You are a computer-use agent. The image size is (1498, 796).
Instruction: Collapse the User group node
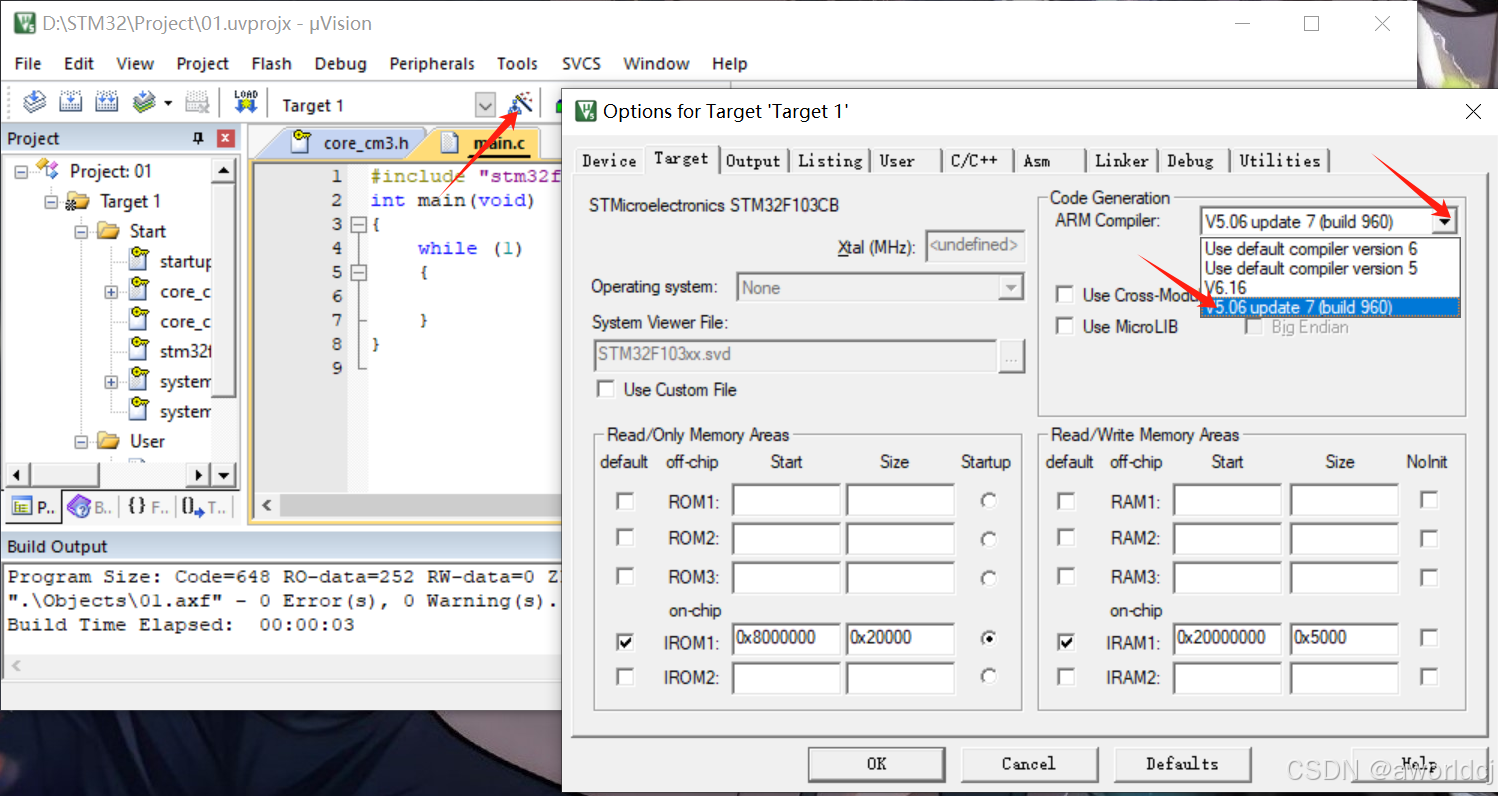[81, 441]
